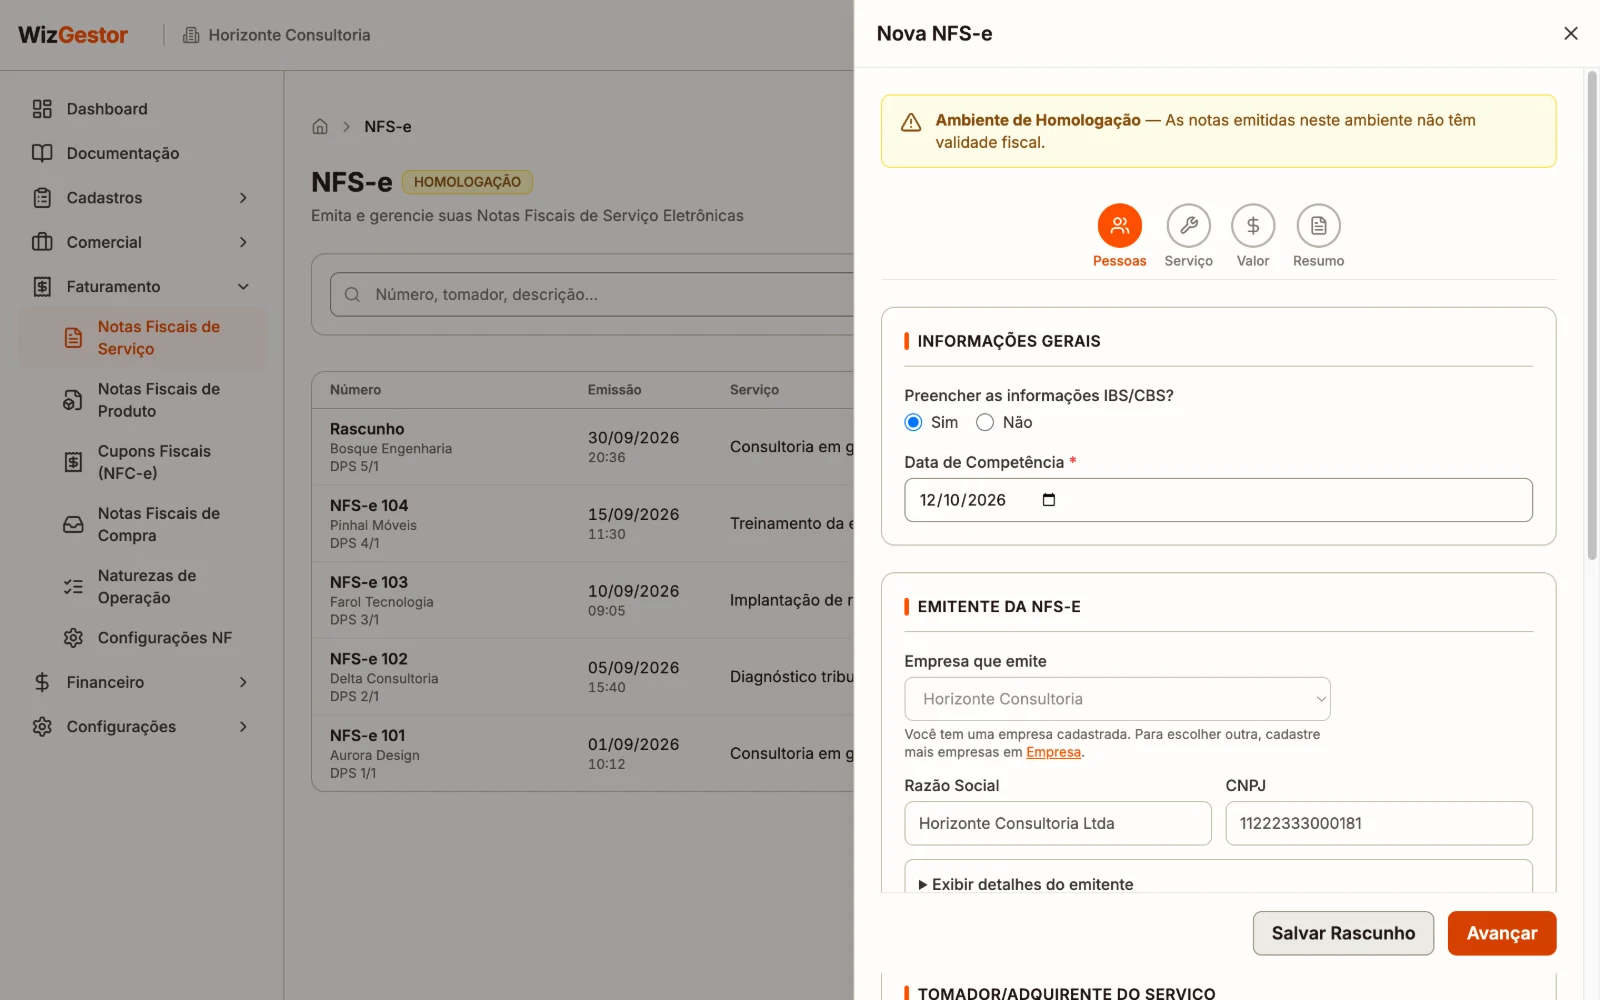Image resolution: width=1600 pixels, height=1000 pixels.
Task: Expand the Financeiro menu chevron
Action: click(x=243, y=682)
